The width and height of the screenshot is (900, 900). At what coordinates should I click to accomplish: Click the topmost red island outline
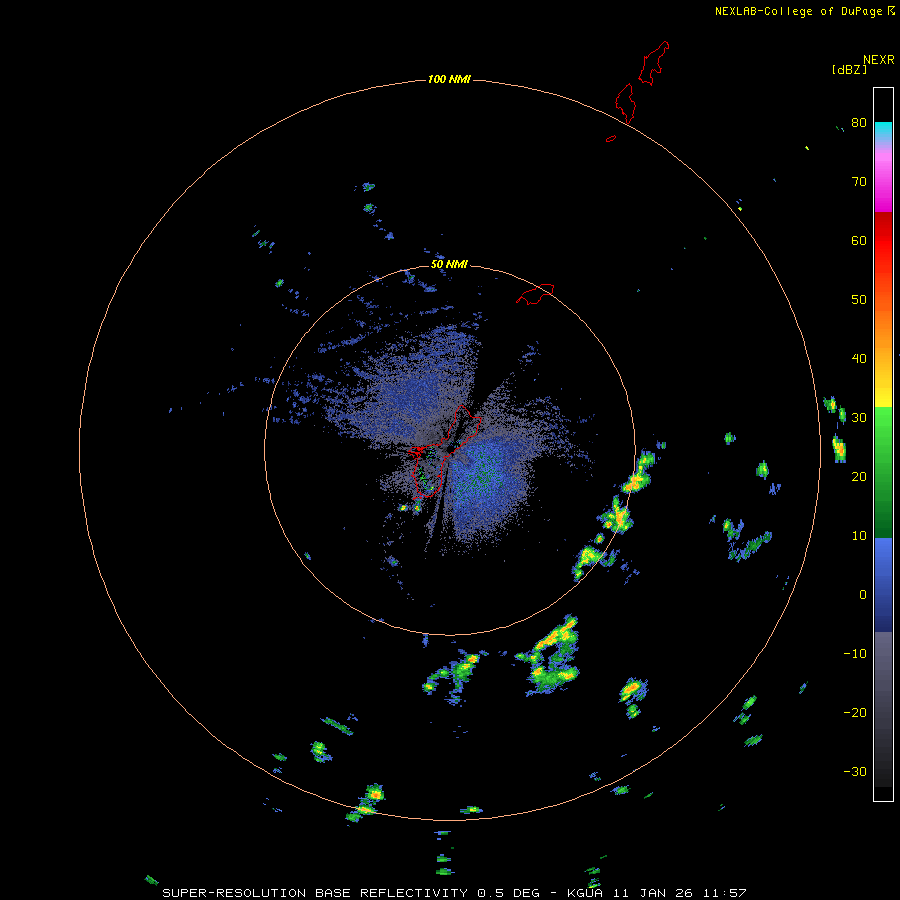point(654,63)
